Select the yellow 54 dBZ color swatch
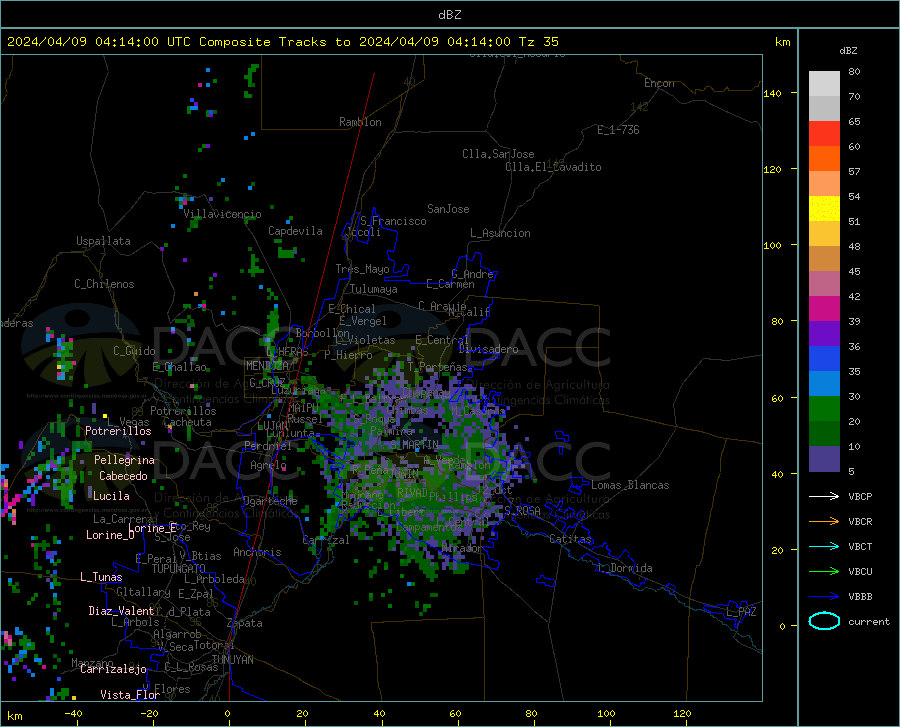The height and width of the screenshot is (727, 900). point(824,209)
